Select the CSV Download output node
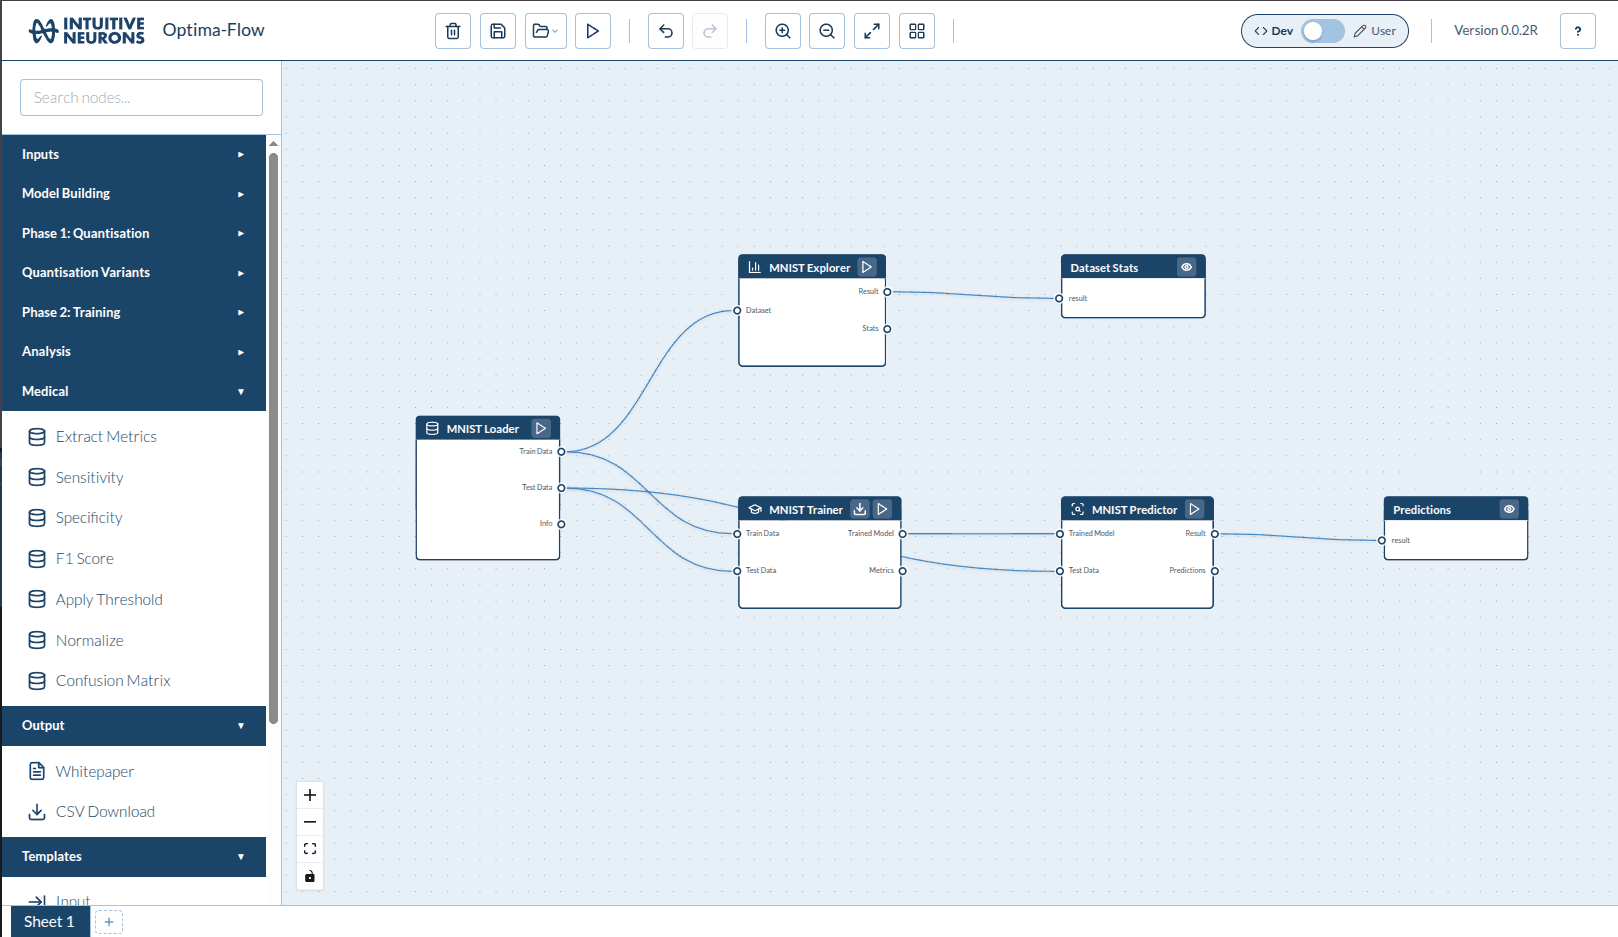This screenshot has width=1618, height=937. point(134,812)
